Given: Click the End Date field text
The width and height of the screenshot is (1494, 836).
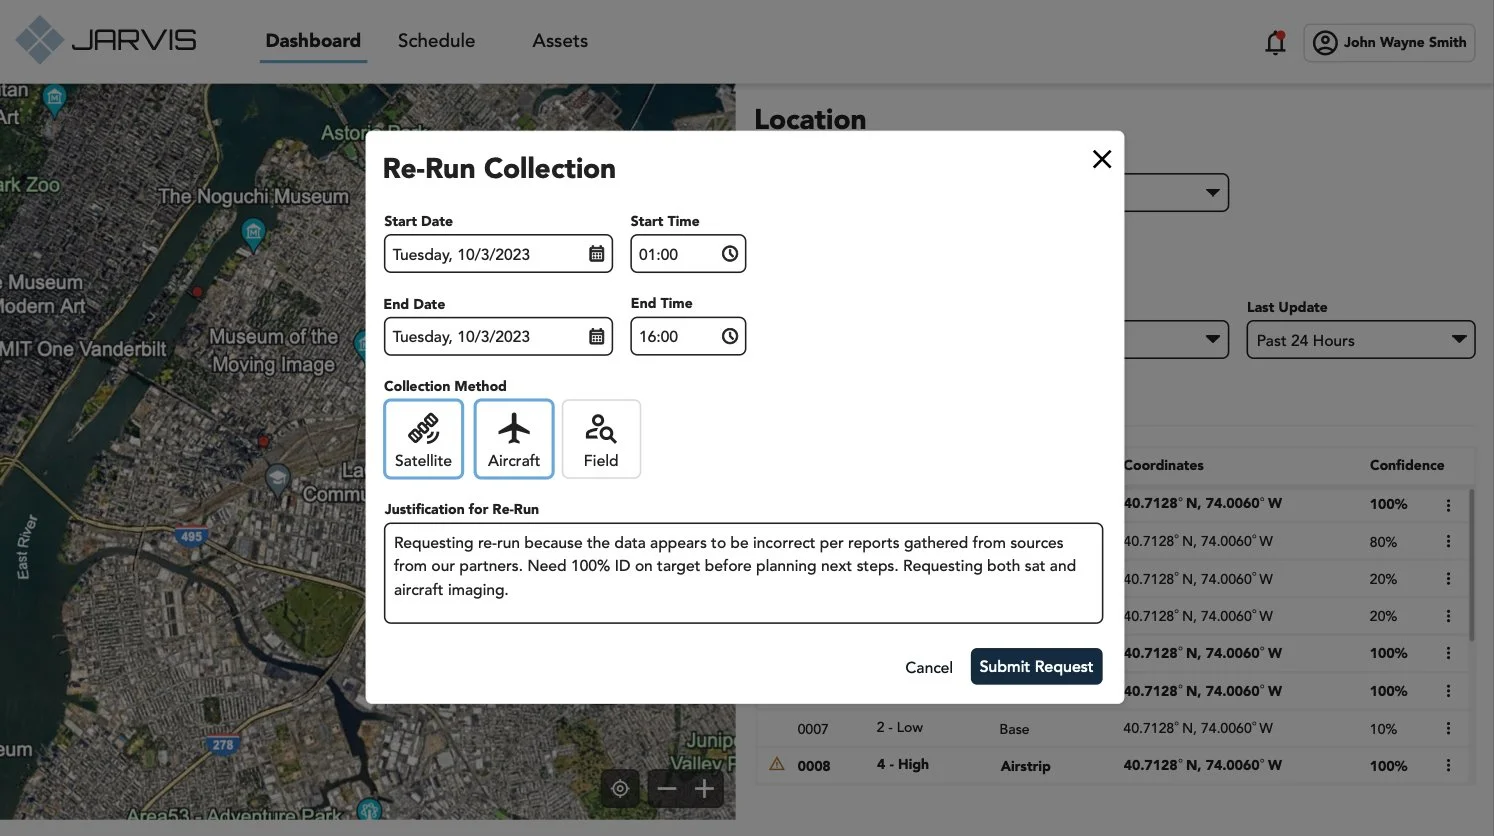Looking at the screenshot, I should [x=461, y=336].
